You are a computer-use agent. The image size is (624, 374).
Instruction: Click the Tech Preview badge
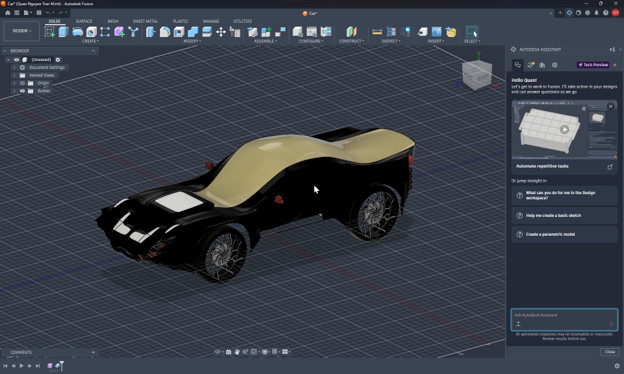(x=593, y=65)
